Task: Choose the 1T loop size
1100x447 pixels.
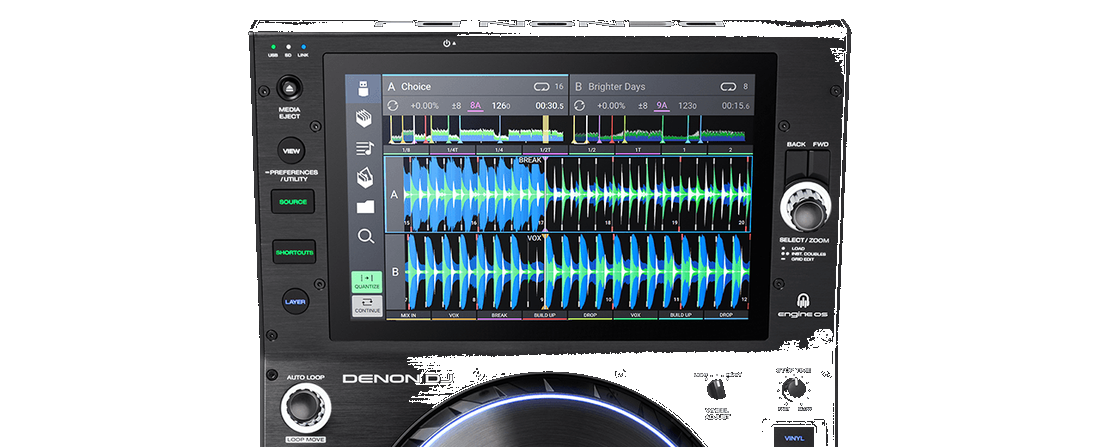Action: tap(638, 150)
